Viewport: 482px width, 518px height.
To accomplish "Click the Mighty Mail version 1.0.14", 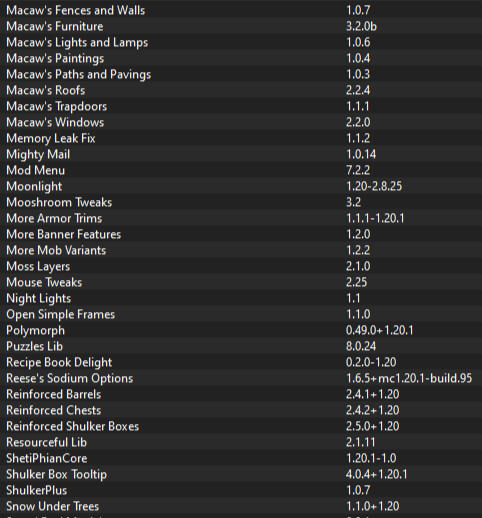I will (x=361, y=154).
